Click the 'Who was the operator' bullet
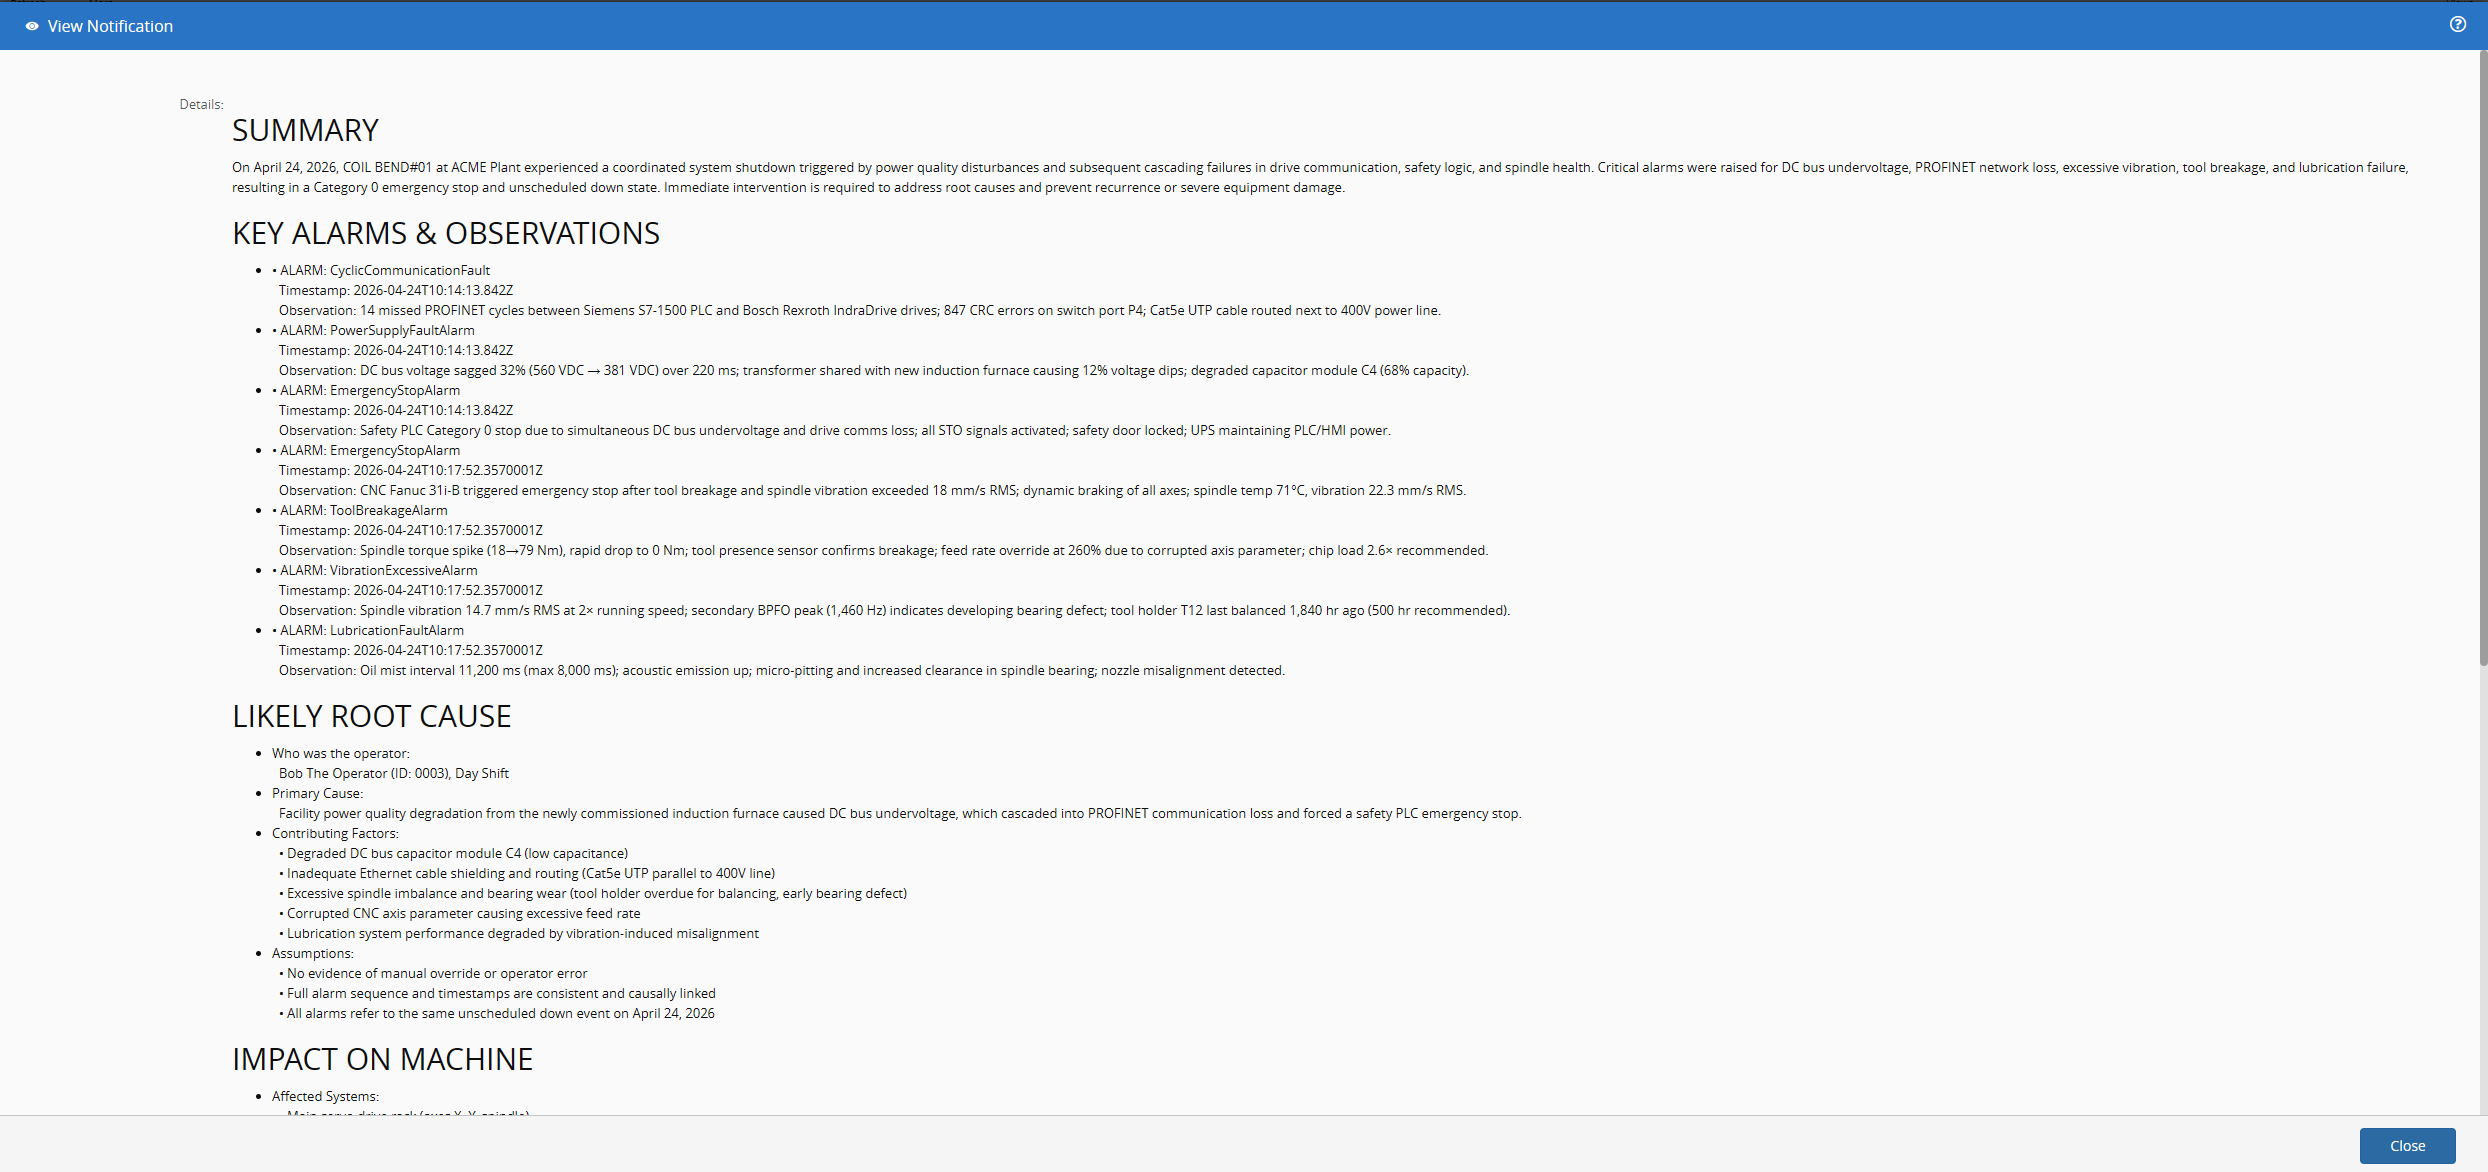Viewport: 2488px width, 1172px height. pos(340,754)
